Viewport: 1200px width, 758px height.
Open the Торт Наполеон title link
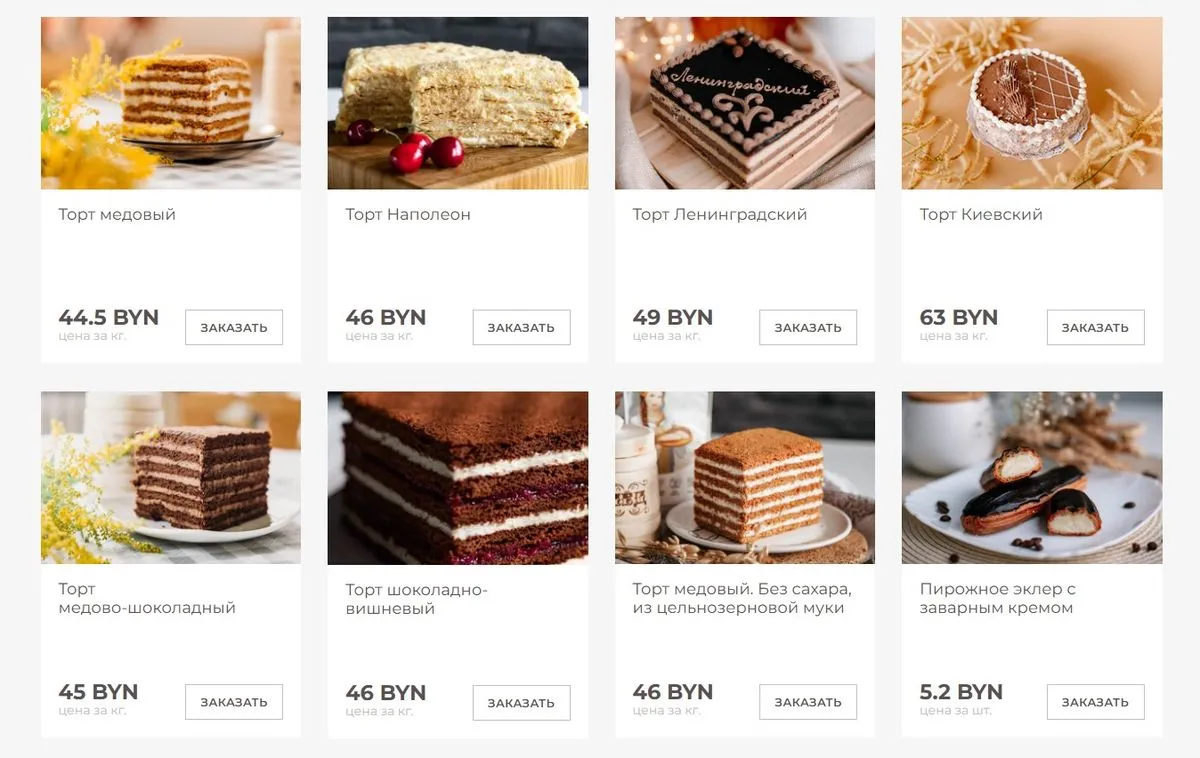click(x=408, y=214)
